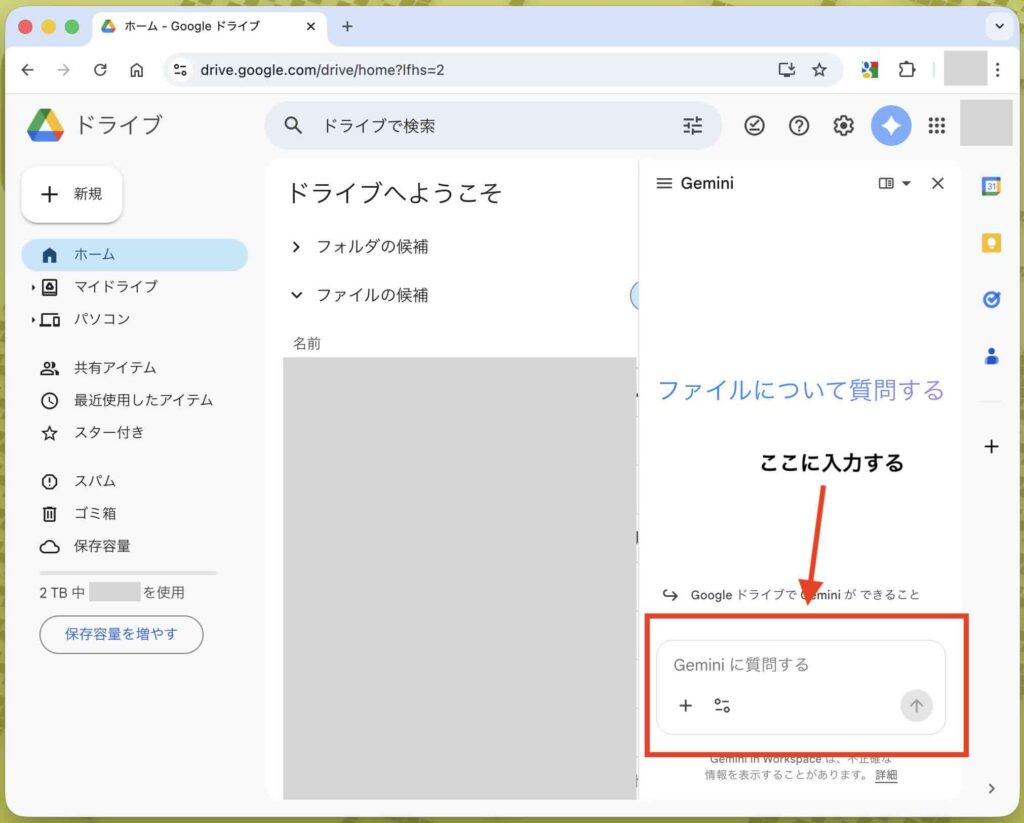
Task: Click the Gemini sparkle icon in header
Action: (x=890, y=126)
